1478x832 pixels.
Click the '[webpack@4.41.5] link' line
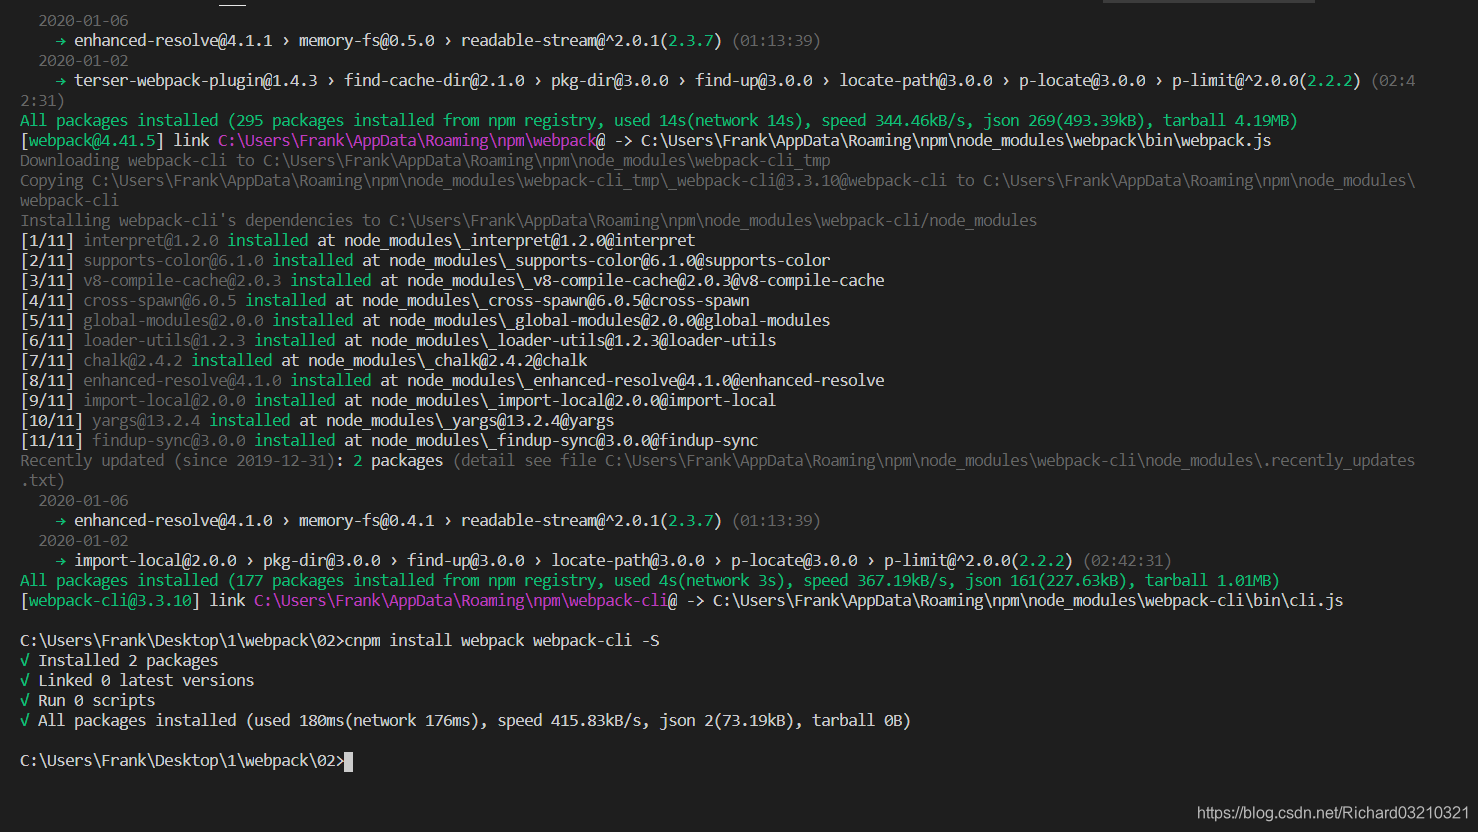click(x=646, y=140)
